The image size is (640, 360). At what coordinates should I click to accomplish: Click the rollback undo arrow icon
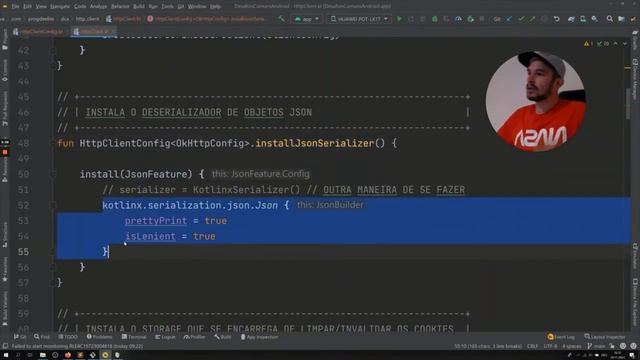pos(556,19)
